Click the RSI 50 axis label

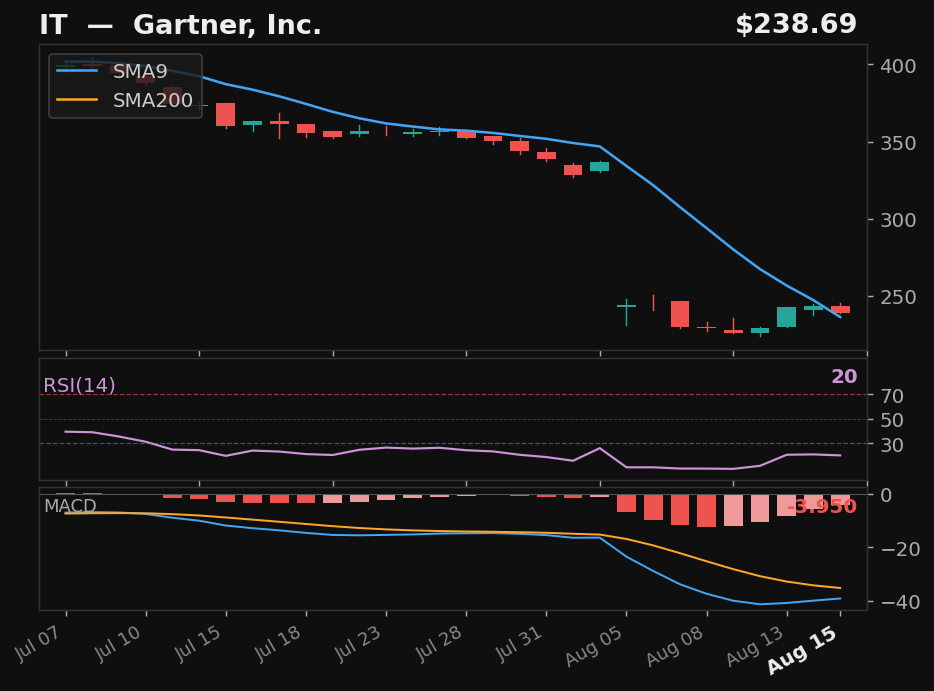(892, 420)
